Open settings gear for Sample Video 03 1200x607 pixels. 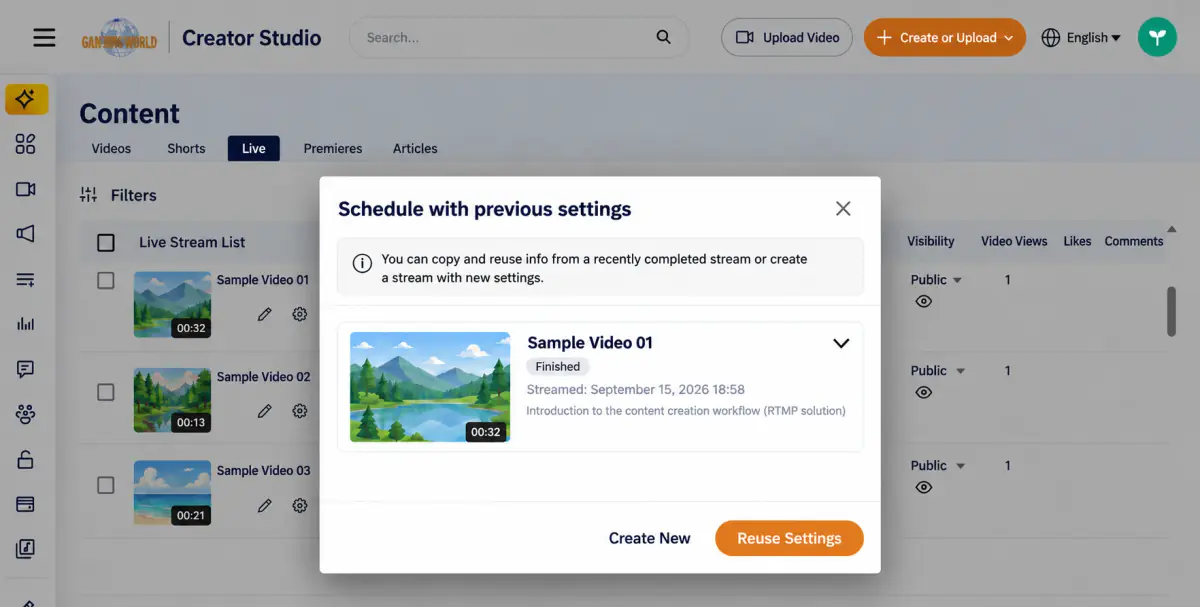[299, 505]
